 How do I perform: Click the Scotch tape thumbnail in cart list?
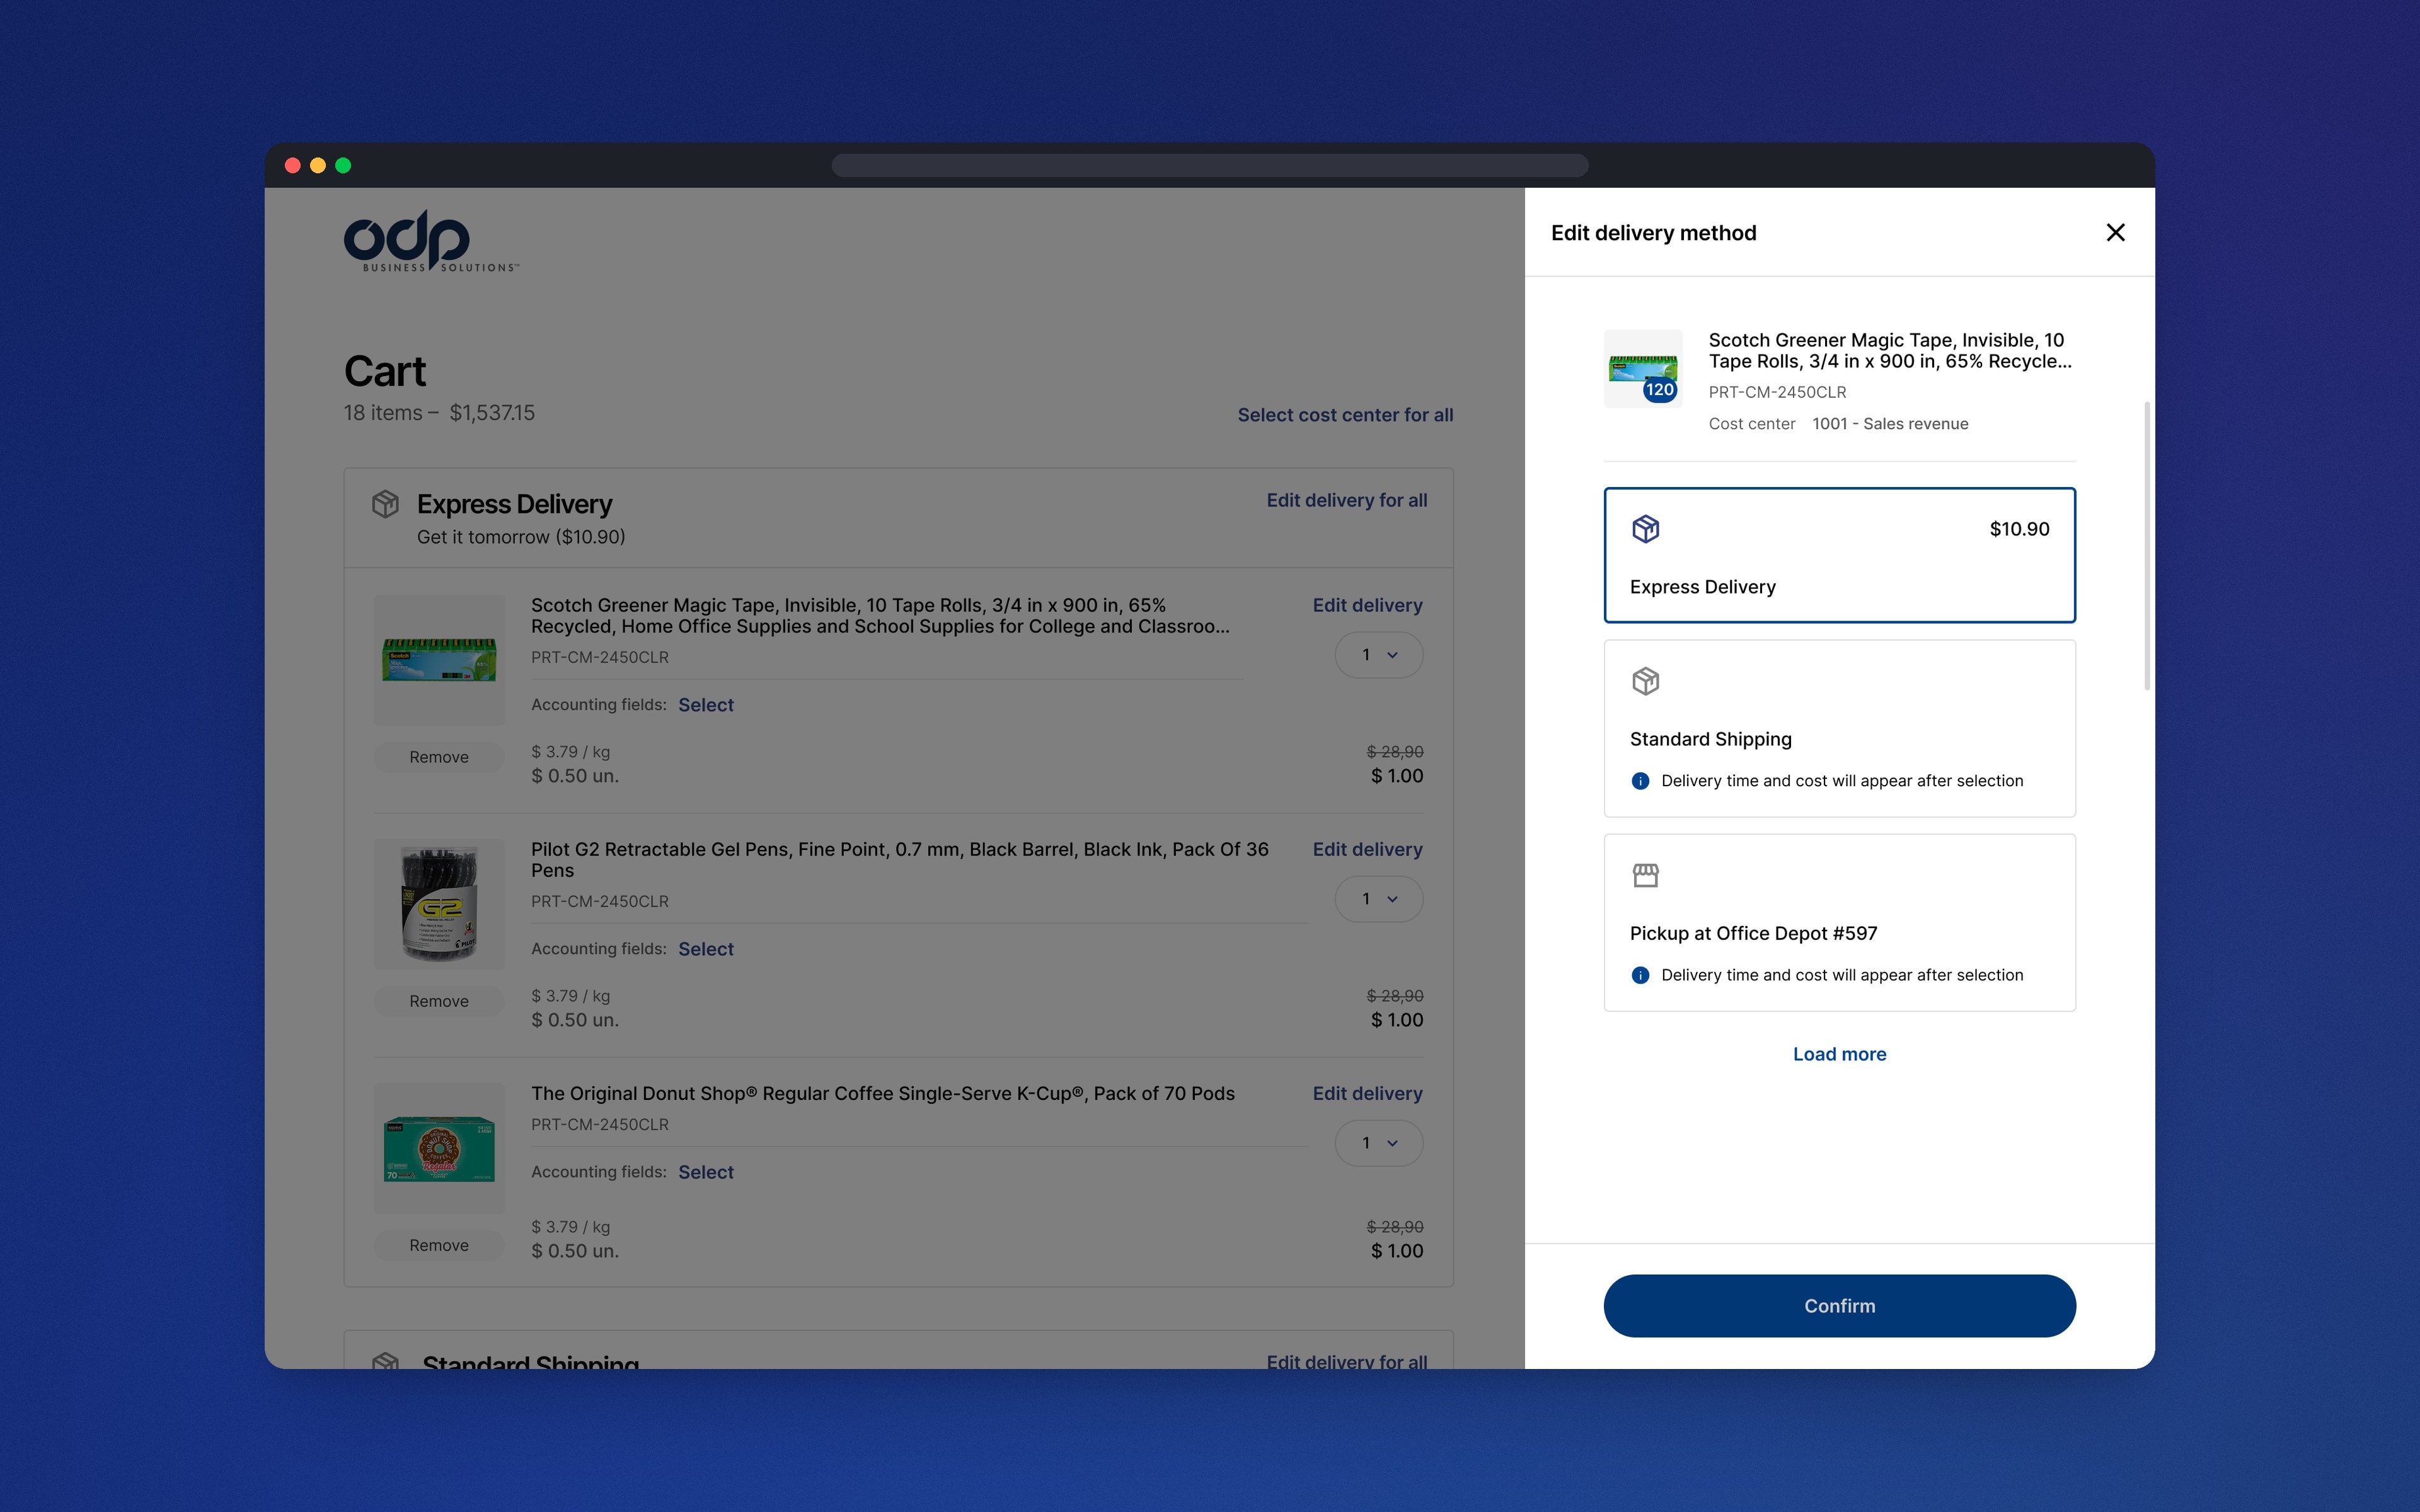[x=439, y=660]
